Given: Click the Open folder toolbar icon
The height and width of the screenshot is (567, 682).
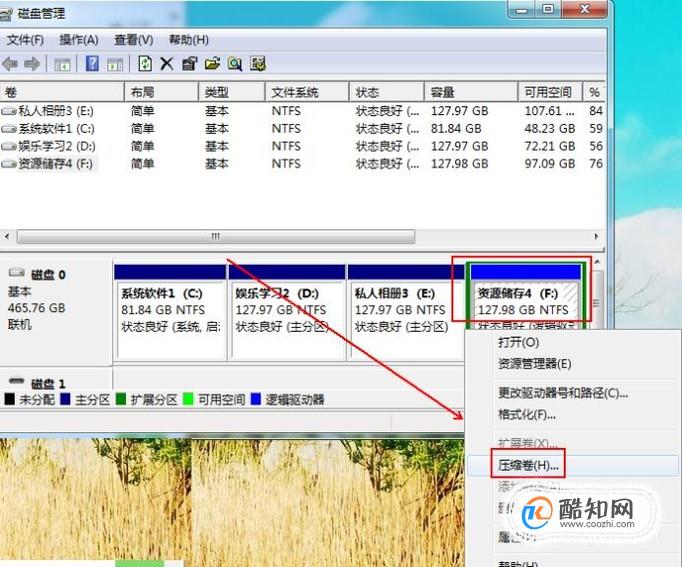Looking at the screenshot, I should click(x=212, y=64).
